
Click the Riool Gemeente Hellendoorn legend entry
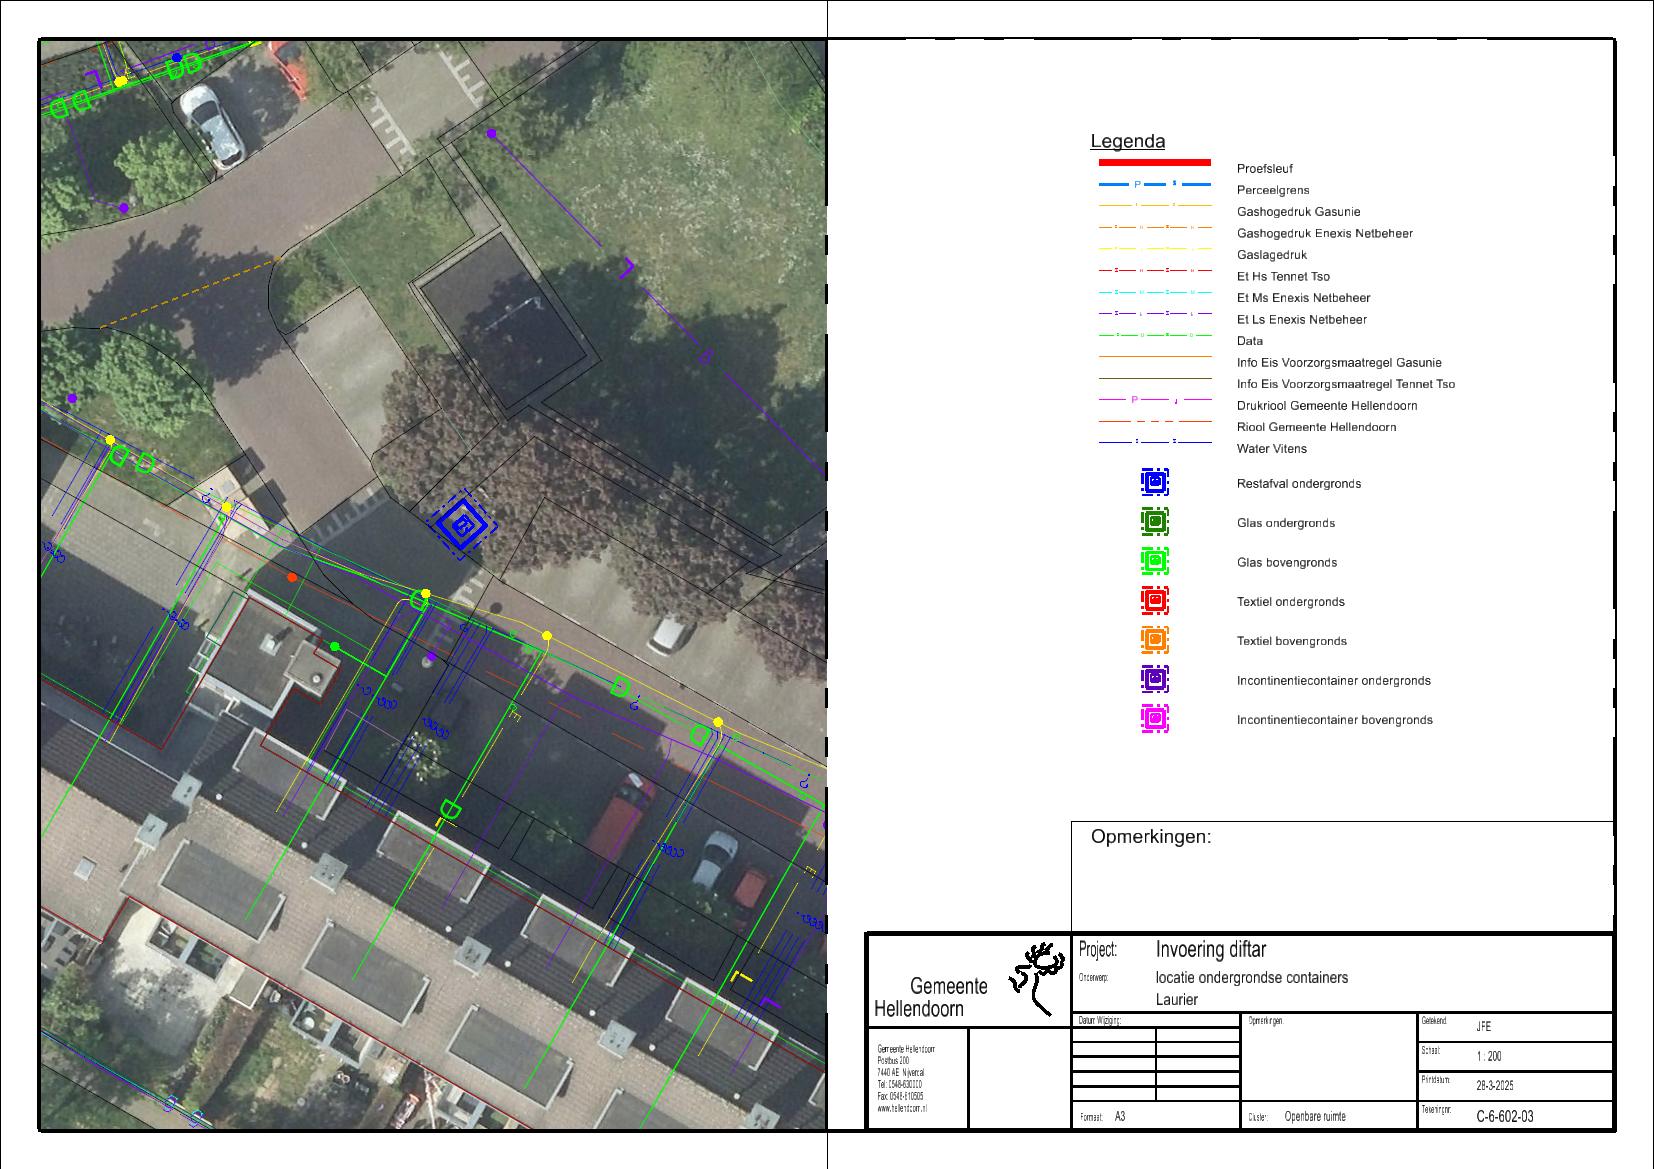click(x=1316, y=427)
